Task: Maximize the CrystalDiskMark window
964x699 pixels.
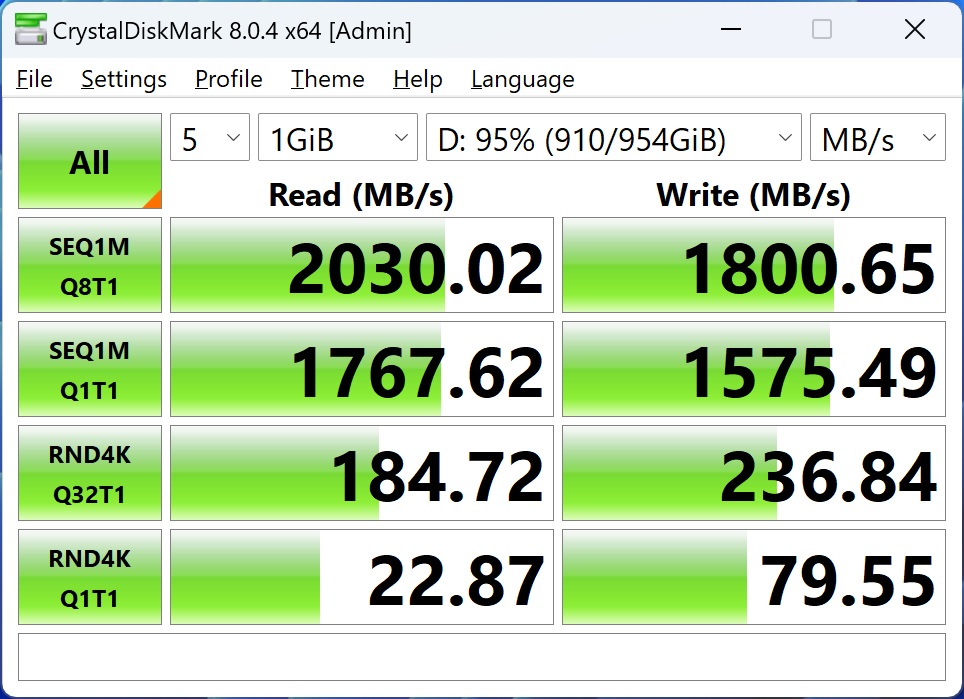Action: [x=822, y=29]
